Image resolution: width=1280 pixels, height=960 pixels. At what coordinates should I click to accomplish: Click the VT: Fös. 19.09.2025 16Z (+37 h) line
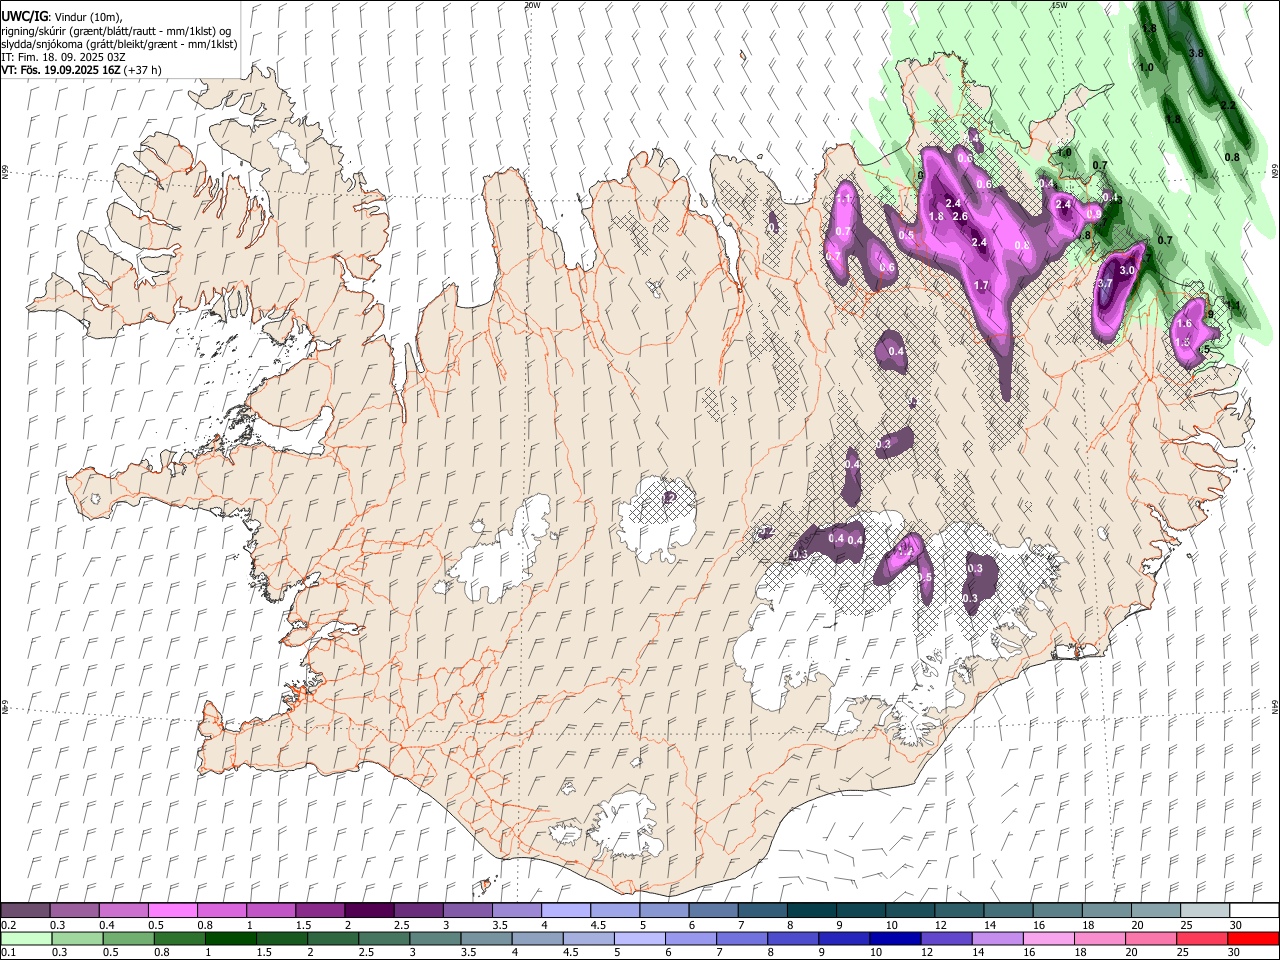pyautogui.click(x=81, y=71)
